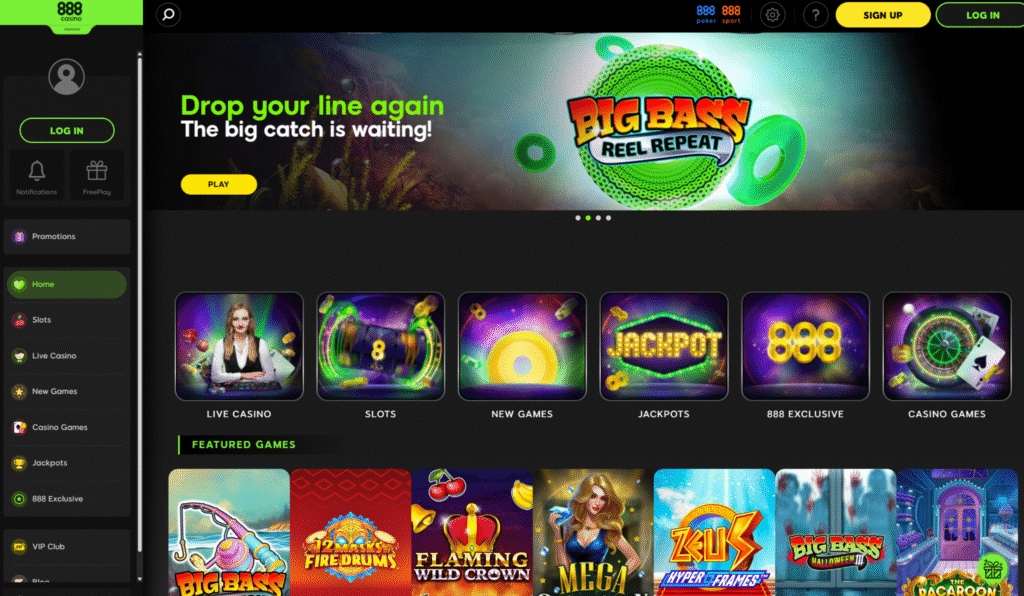Open the search magnifier icon
The image size is (1024, 596).
168,14
